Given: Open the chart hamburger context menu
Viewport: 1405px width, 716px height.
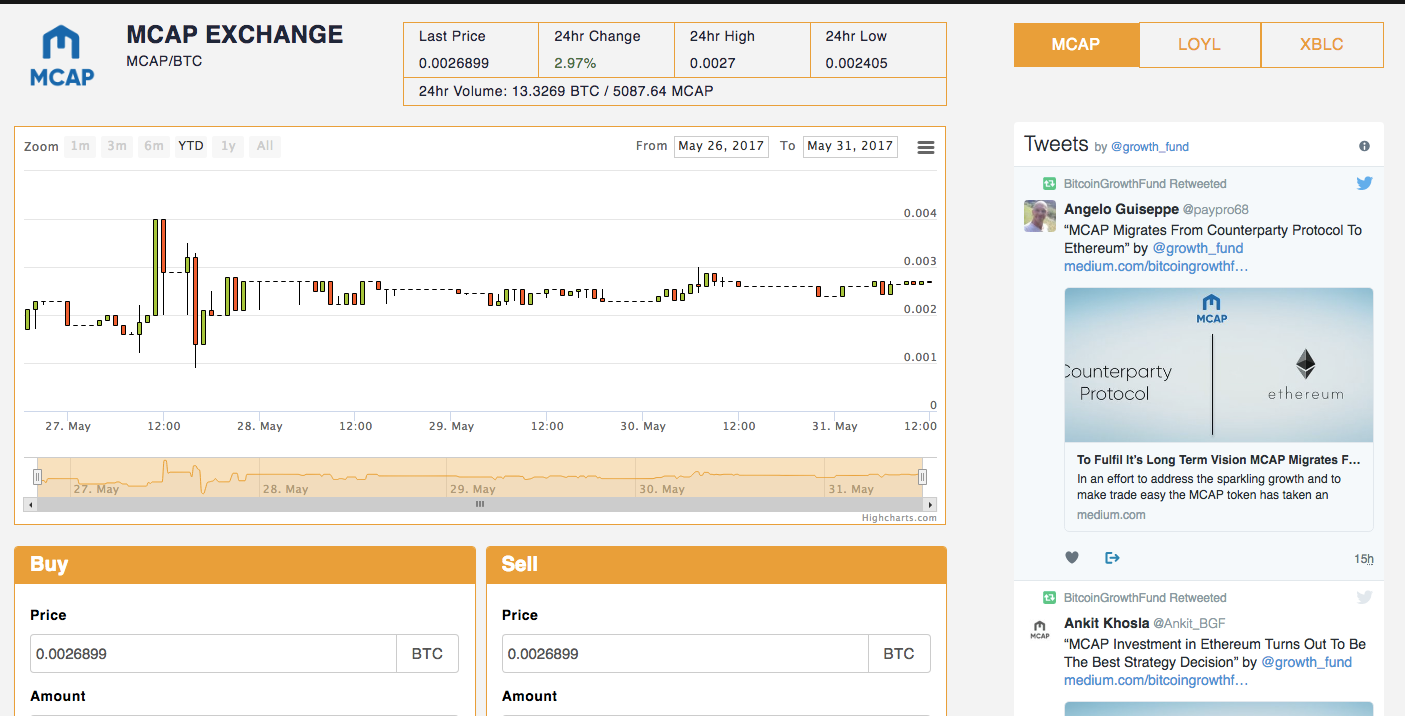Looking at the screenshot, I should (926, 147).
